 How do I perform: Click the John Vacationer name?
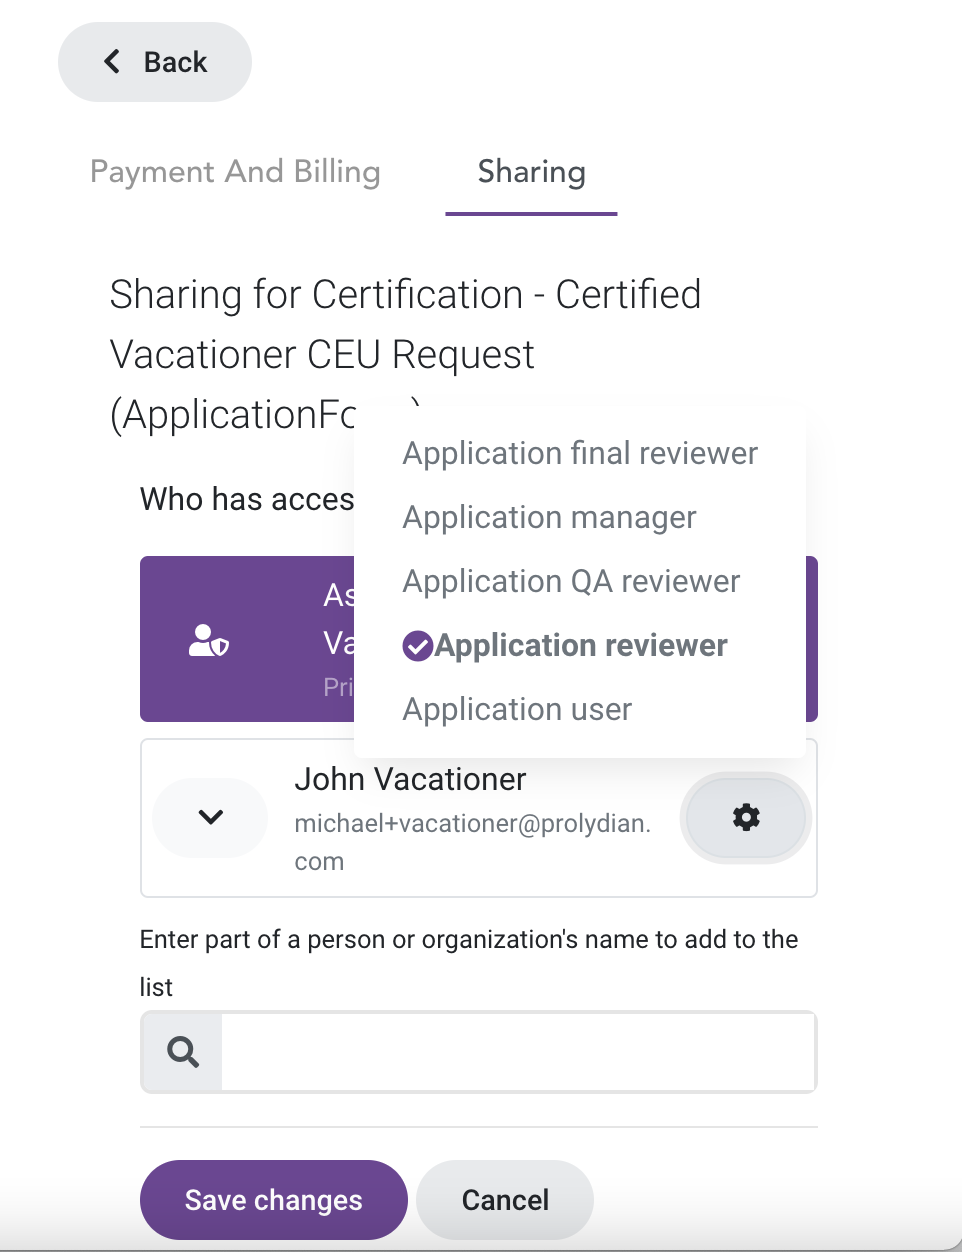point(410,779)
